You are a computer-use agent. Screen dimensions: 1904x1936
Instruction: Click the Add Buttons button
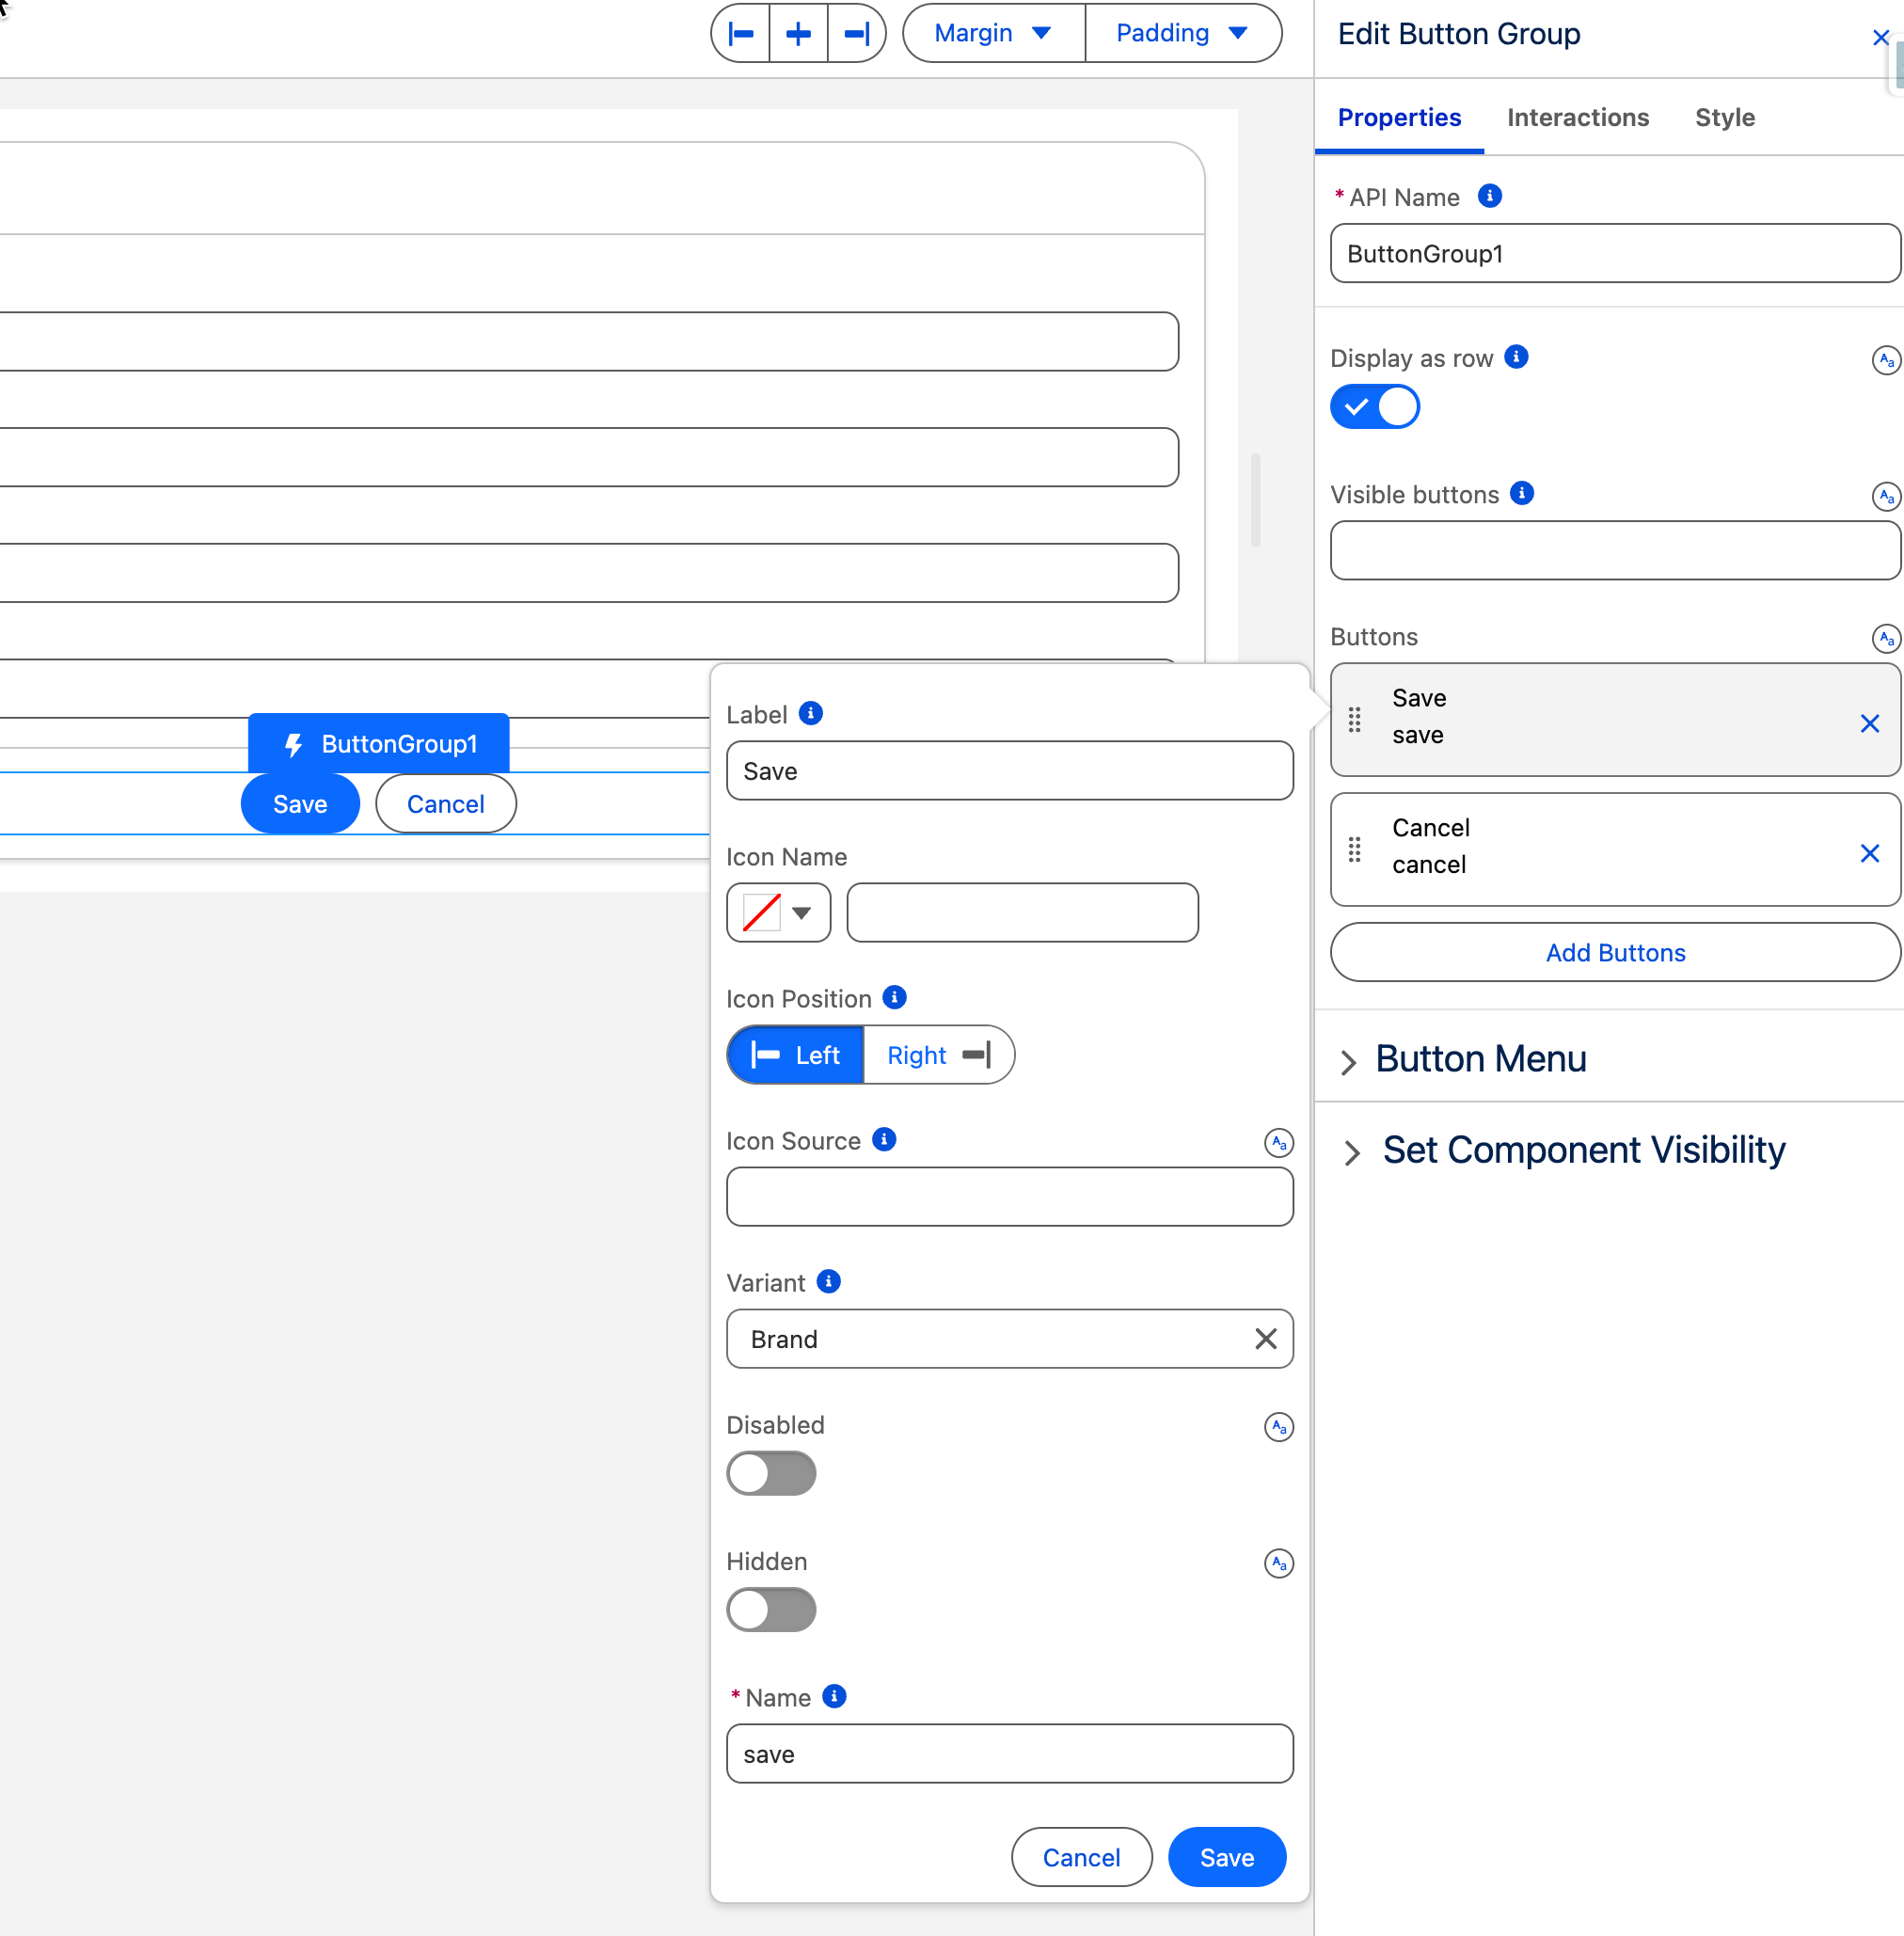point(1614,952)
